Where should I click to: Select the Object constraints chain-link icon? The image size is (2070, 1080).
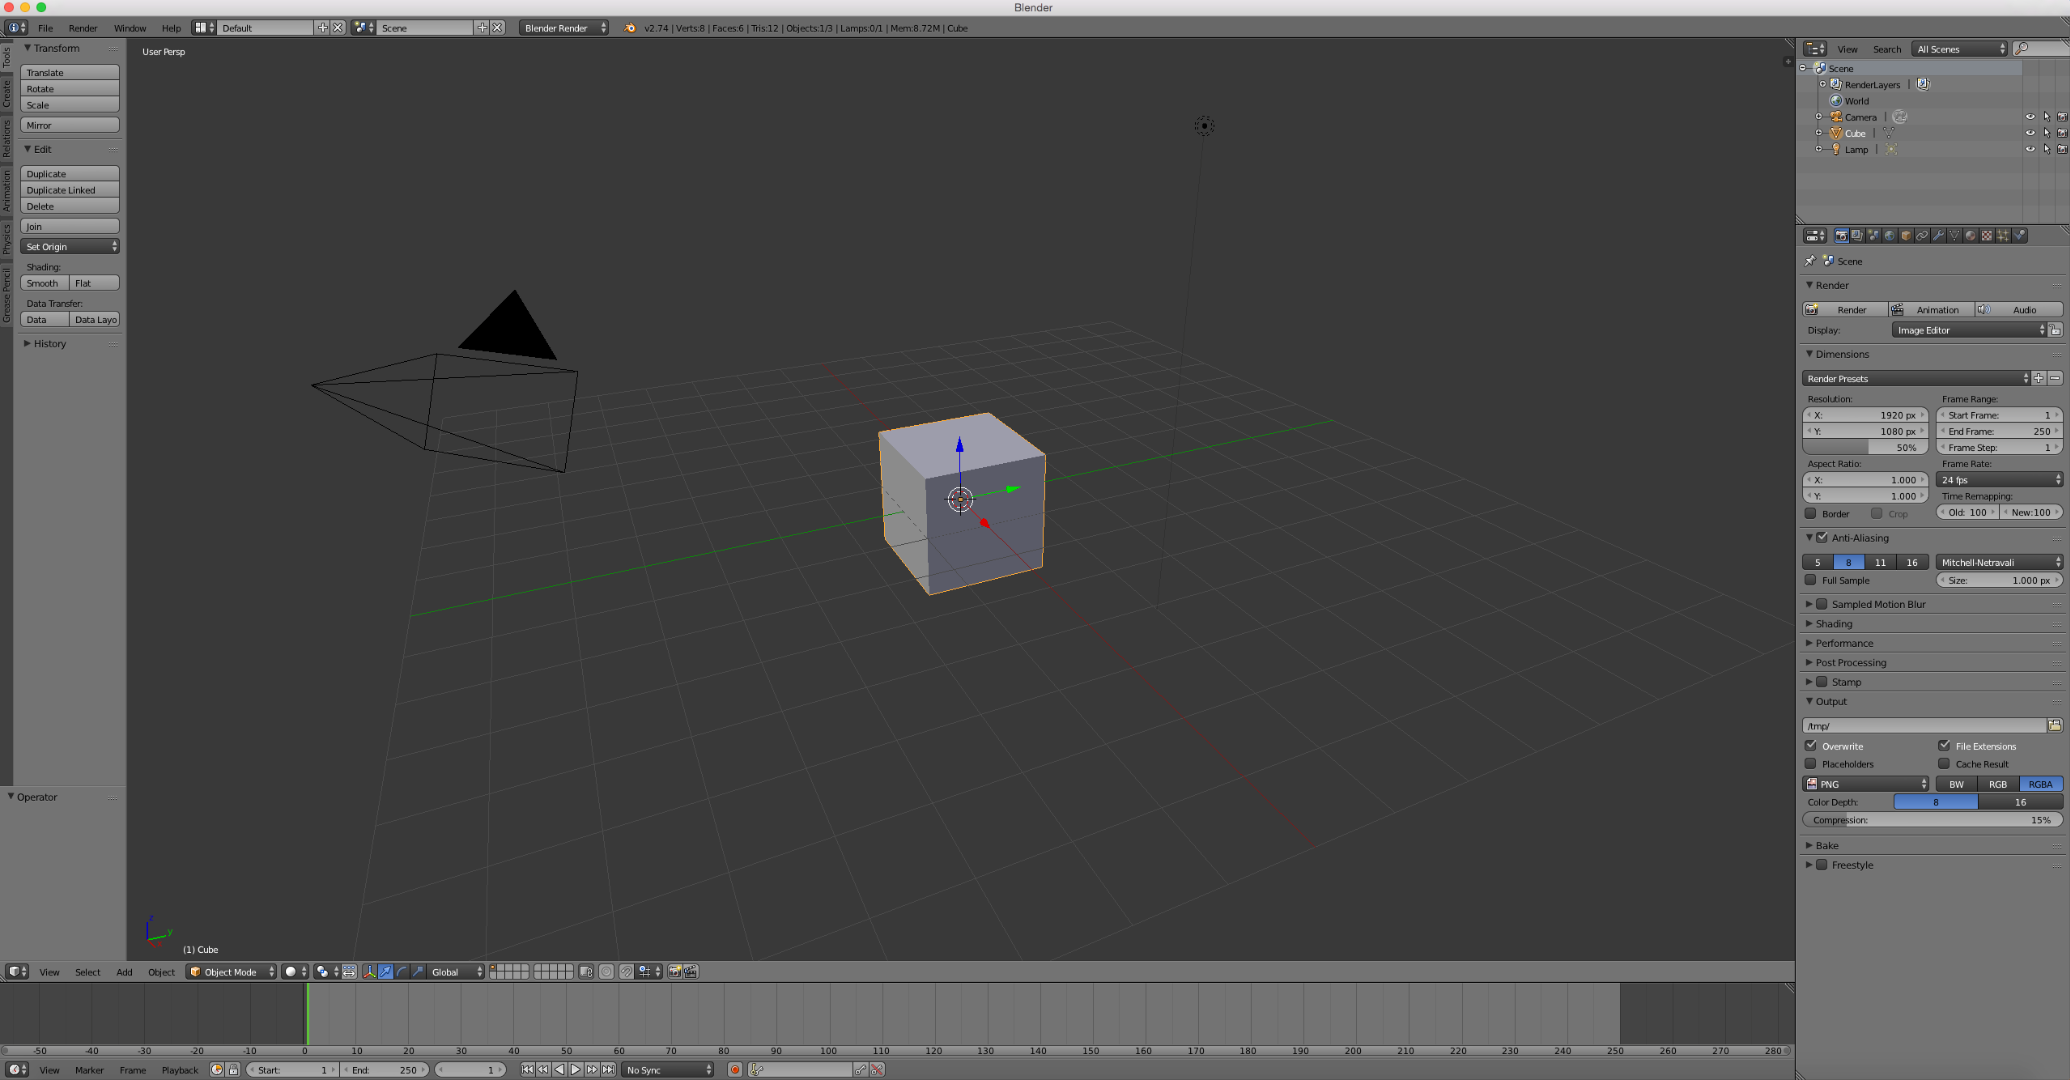point(1923,235)
